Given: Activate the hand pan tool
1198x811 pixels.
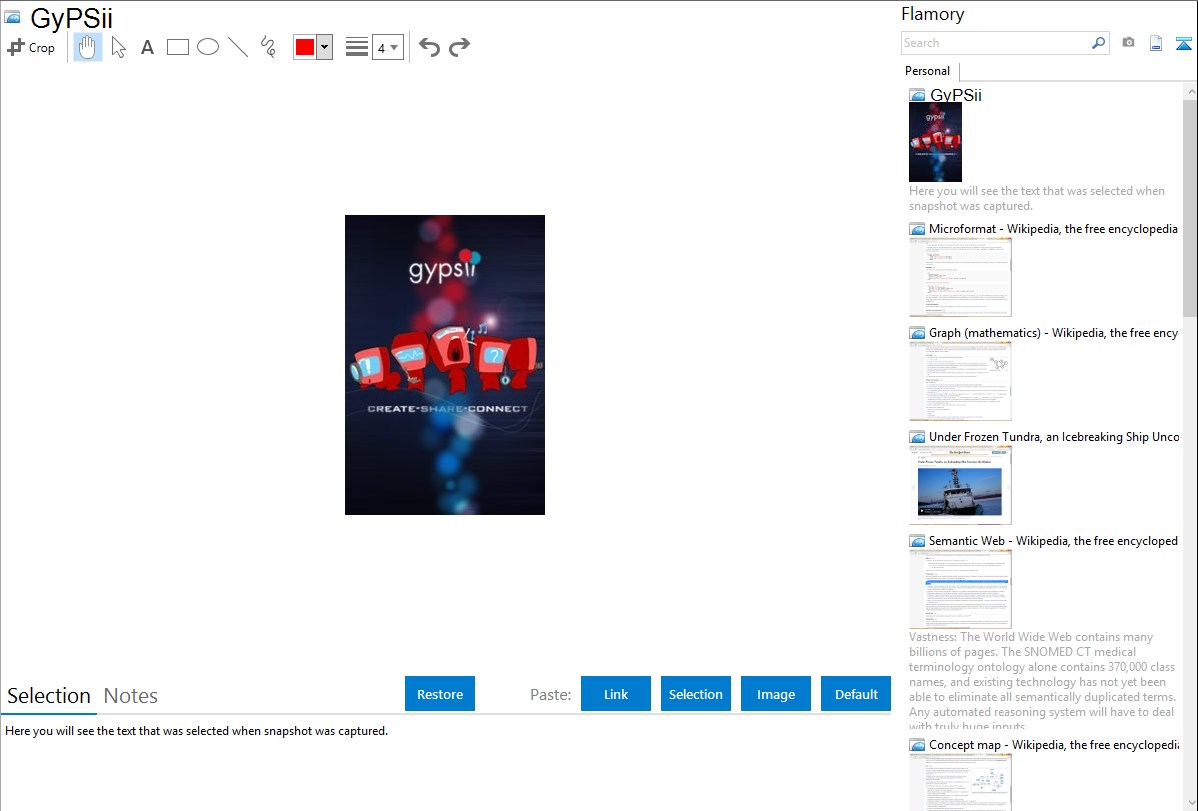Looking at the screenshot, I should point(87,47).
